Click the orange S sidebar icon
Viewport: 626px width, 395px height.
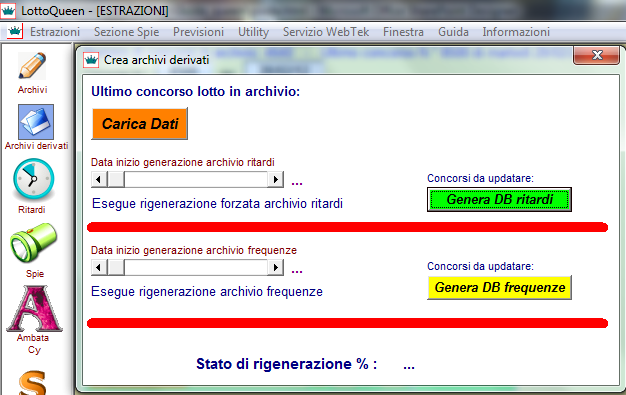pos(32,382)
